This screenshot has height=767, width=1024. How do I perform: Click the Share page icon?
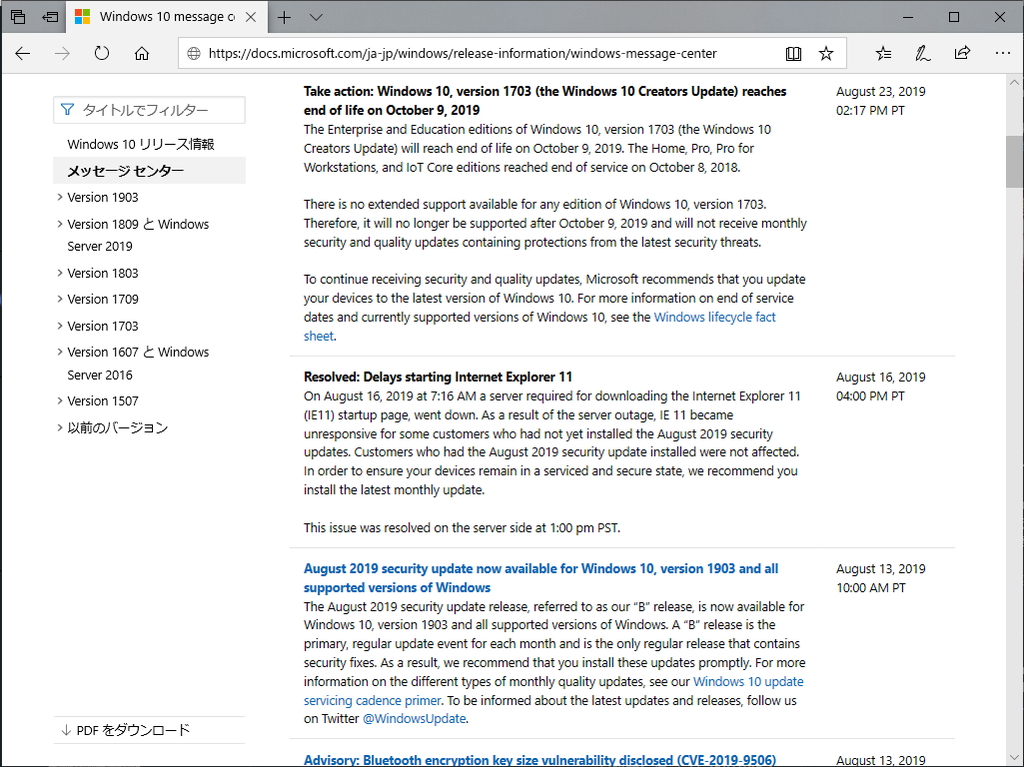[x=962, y=54]
